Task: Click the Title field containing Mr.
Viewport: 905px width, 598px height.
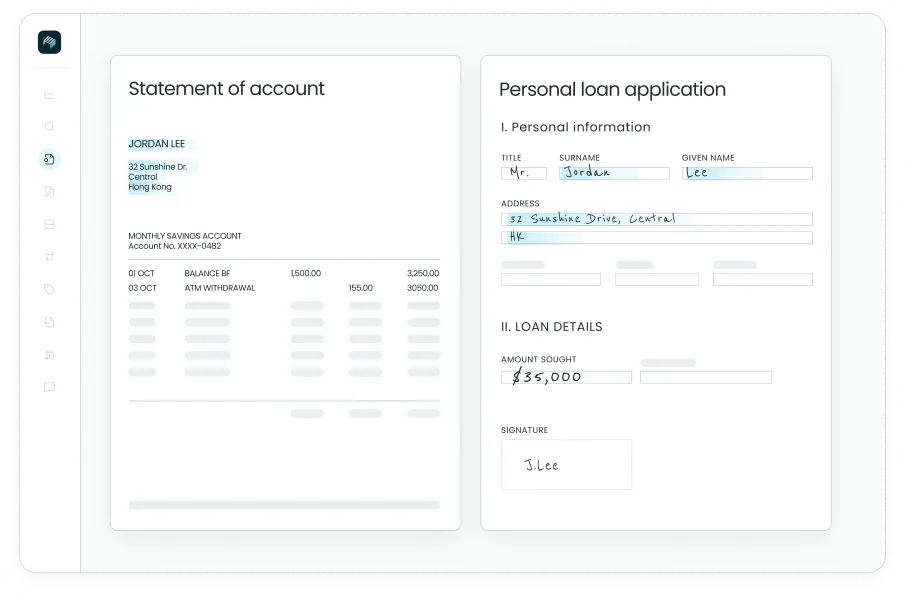Action: tap(523, 173)
